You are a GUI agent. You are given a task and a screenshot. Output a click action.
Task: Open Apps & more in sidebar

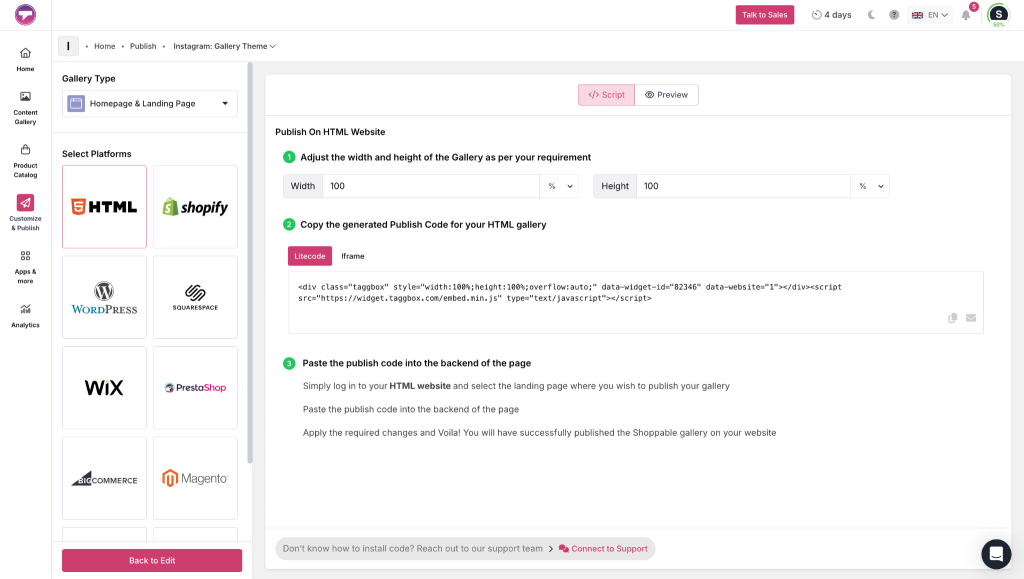click(x=25, y=267)
